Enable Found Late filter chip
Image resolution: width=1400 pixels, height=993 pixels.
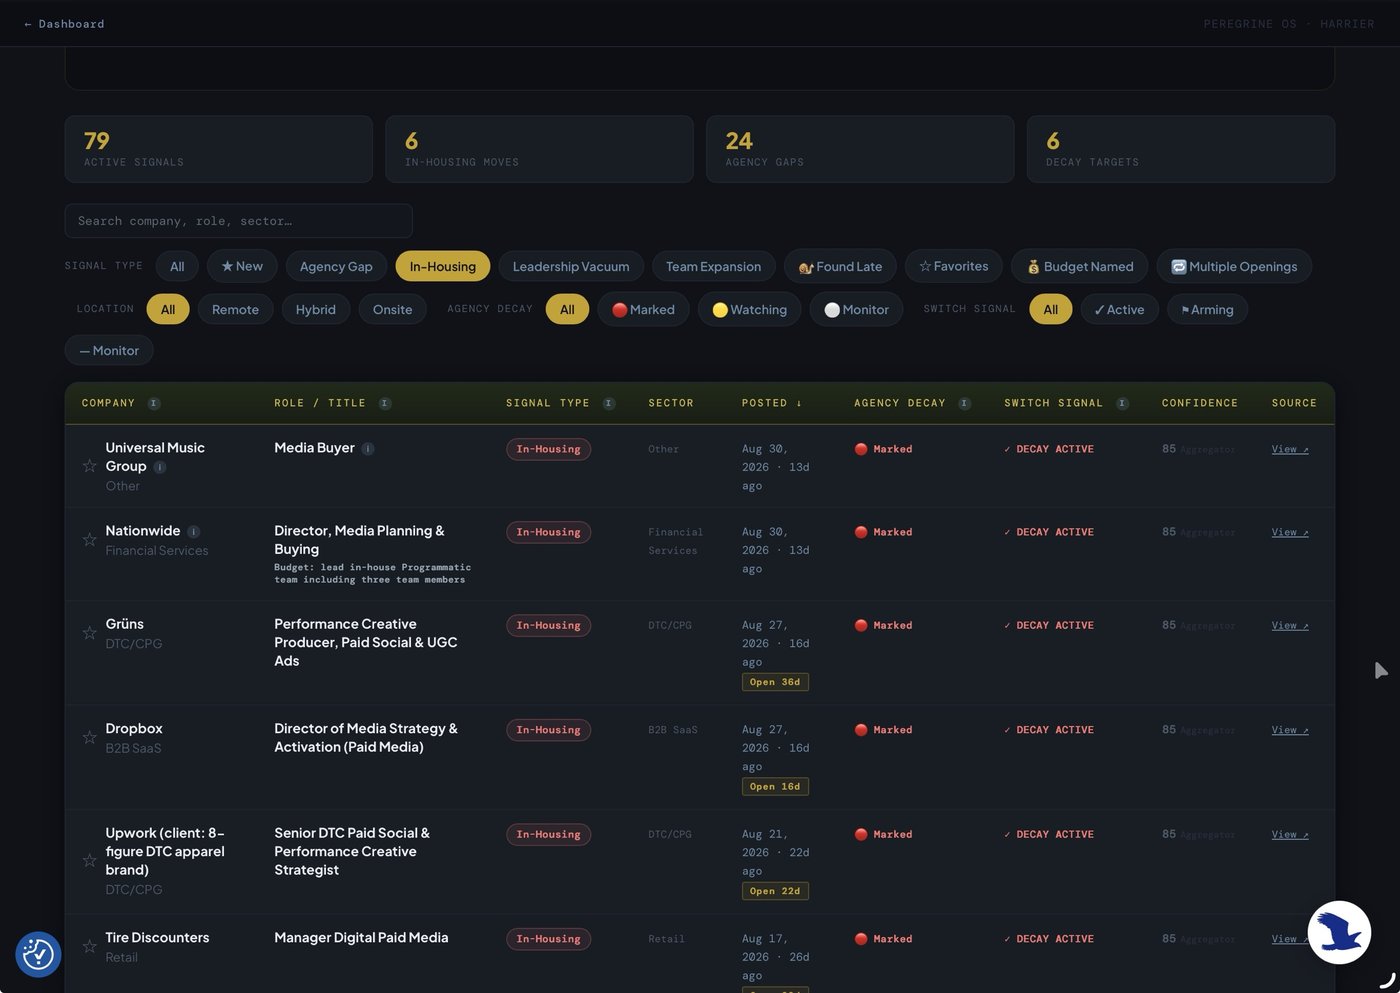pyautogui.click(x=840, y=266)
